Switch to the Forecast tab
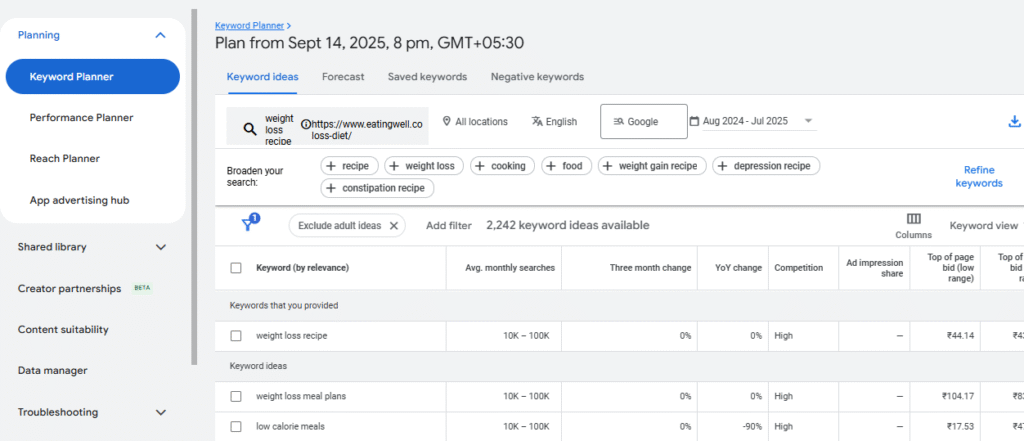 point(343,77)
